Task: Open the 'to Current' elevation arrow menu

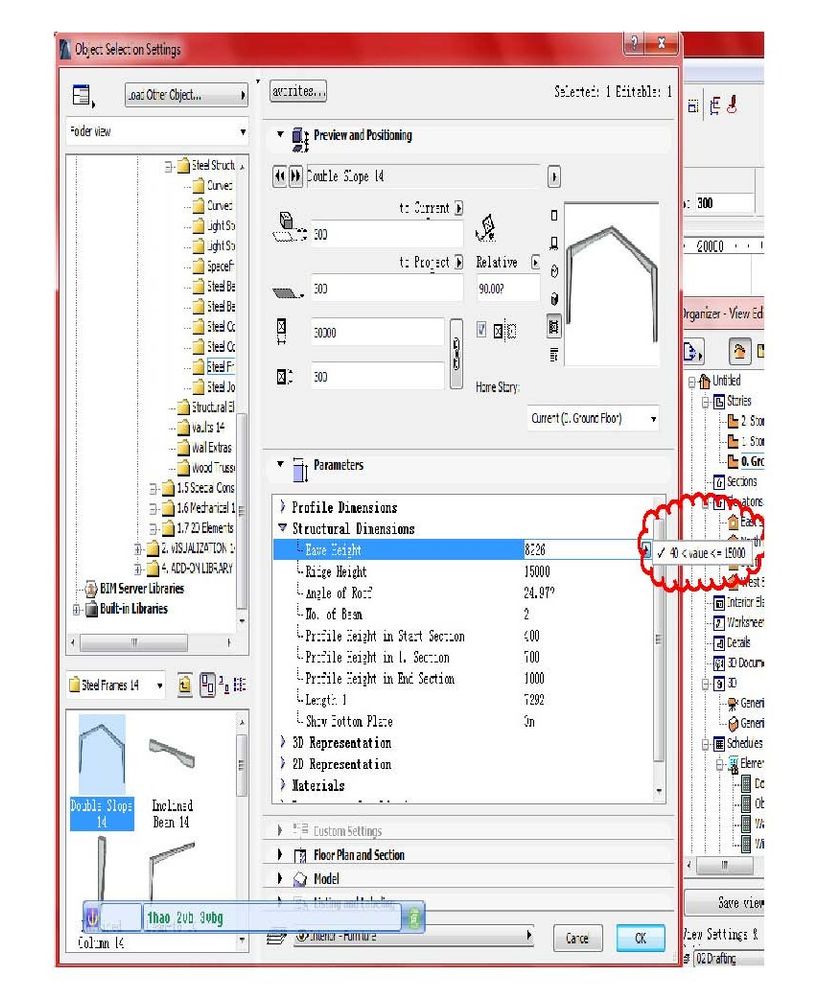Action: pos(459,208)
